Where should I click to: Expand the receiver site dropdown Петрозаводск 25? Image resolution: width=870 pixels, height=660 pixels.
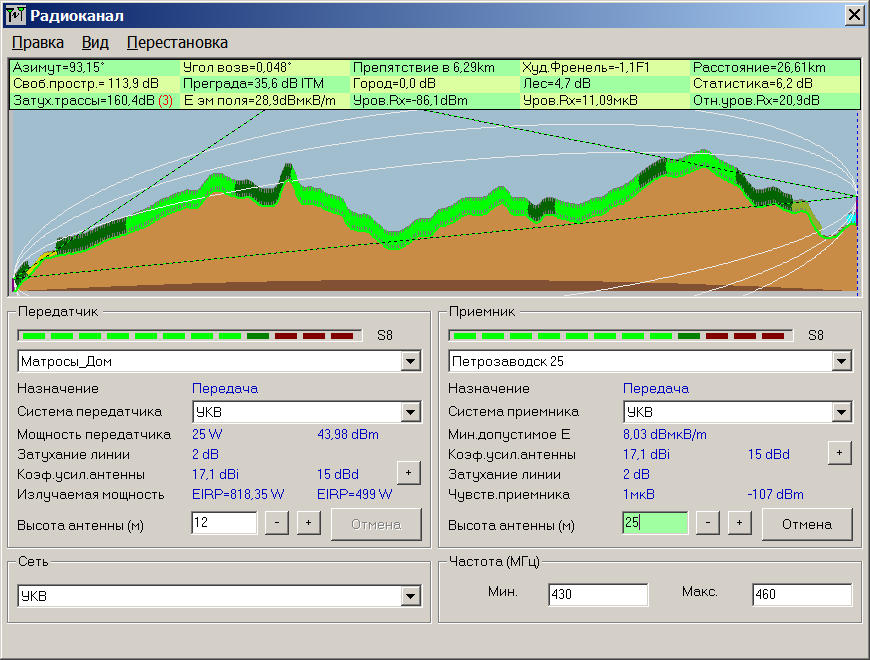tap(842, 361)
